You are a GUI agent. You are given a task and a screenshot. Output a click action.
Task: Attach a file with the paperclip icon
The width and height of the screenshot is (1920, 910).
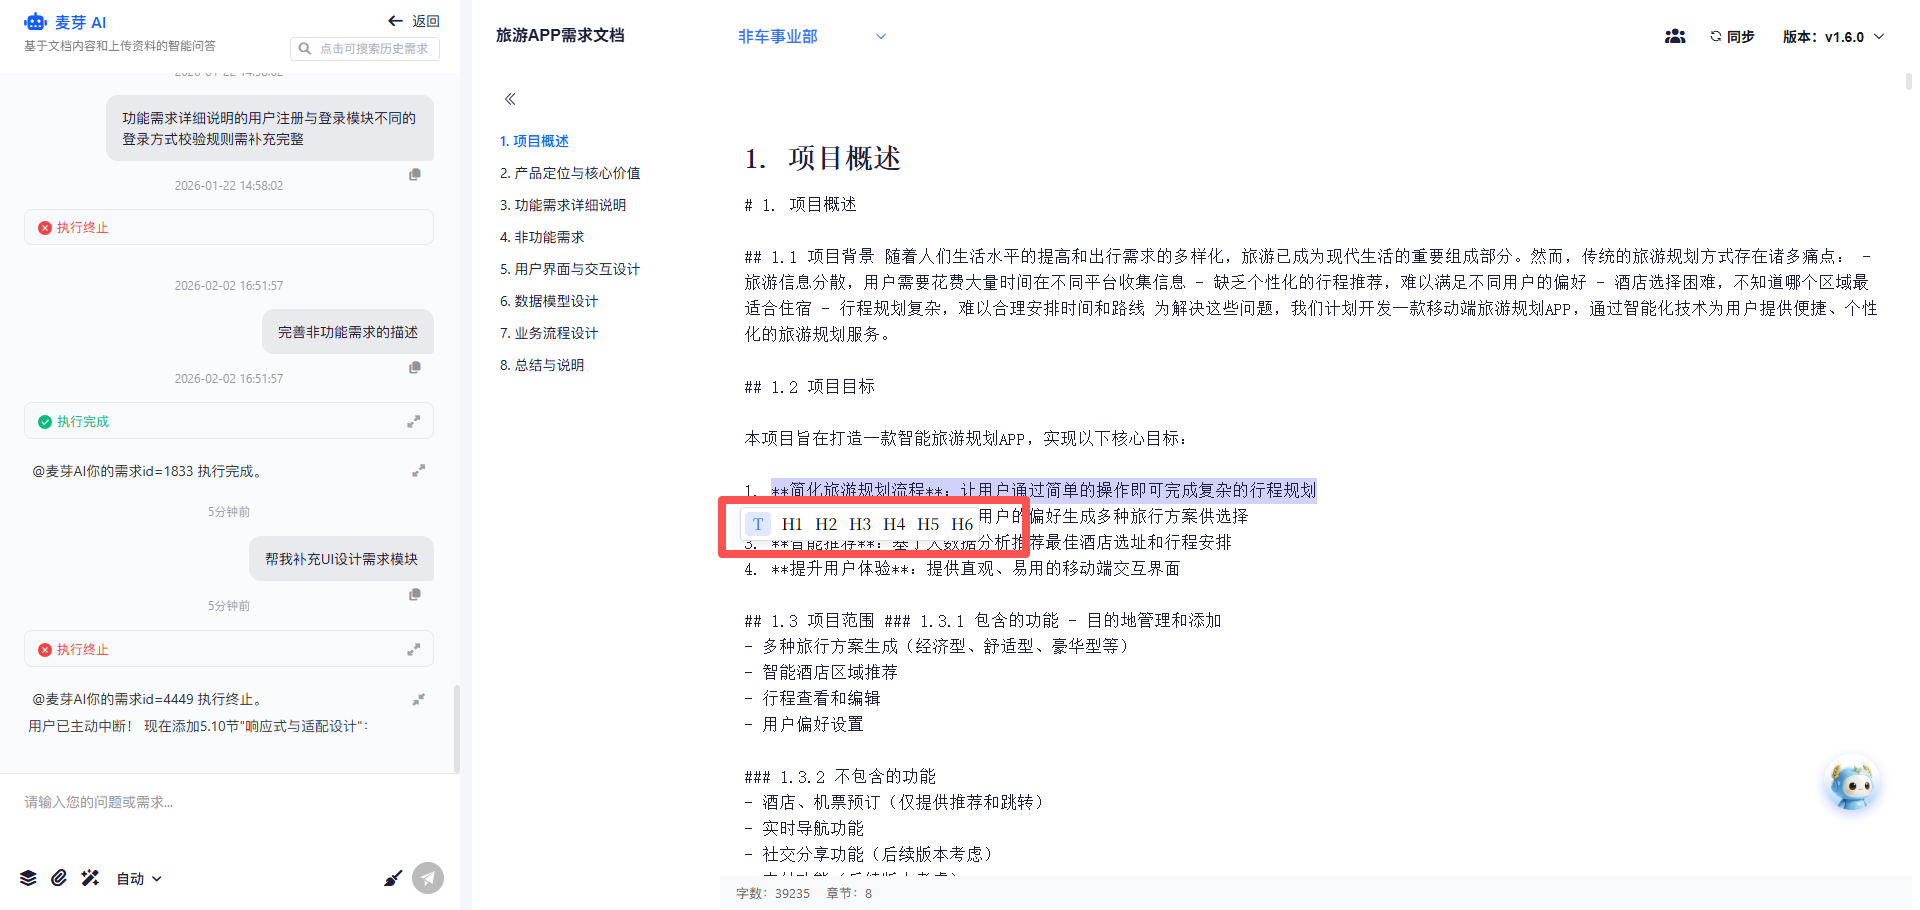[59, 878]
